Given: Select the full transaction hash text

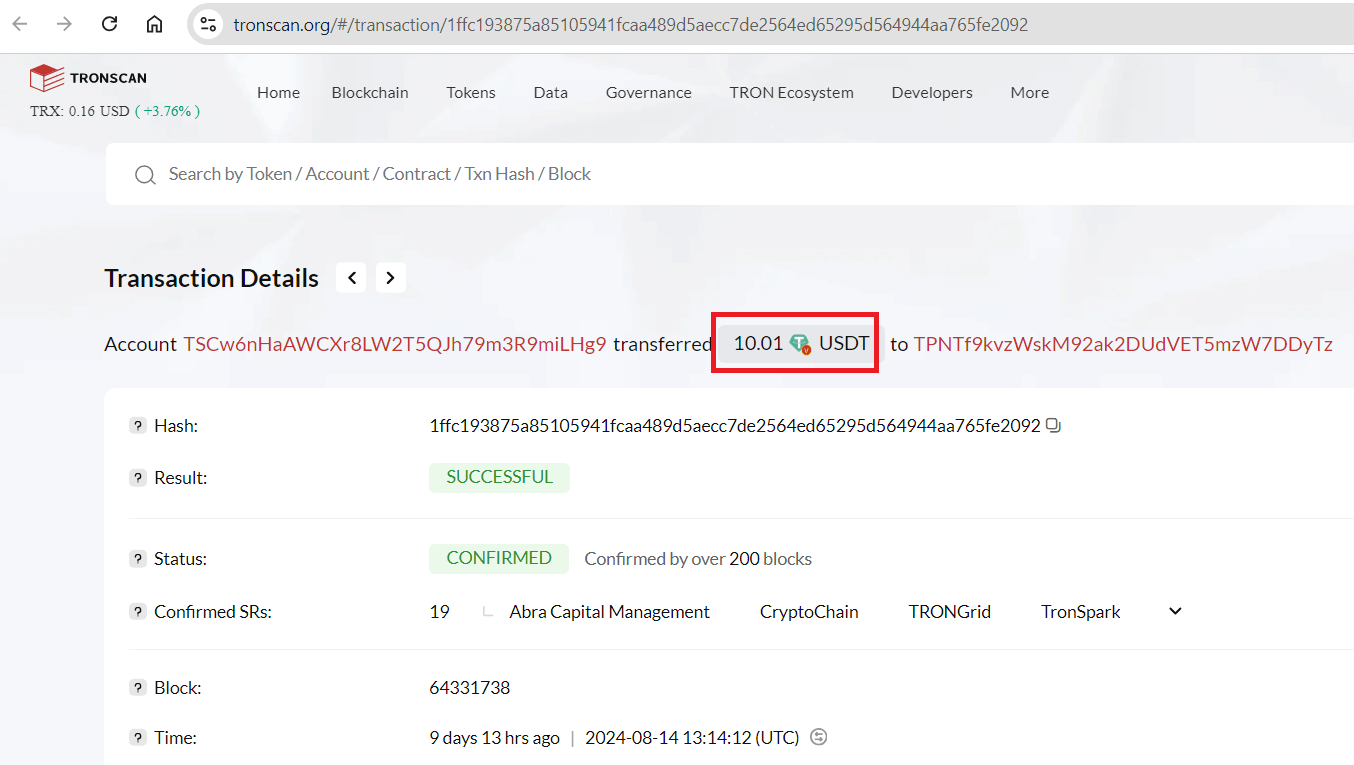Looking at the screenshot, I should click(735, 426).
